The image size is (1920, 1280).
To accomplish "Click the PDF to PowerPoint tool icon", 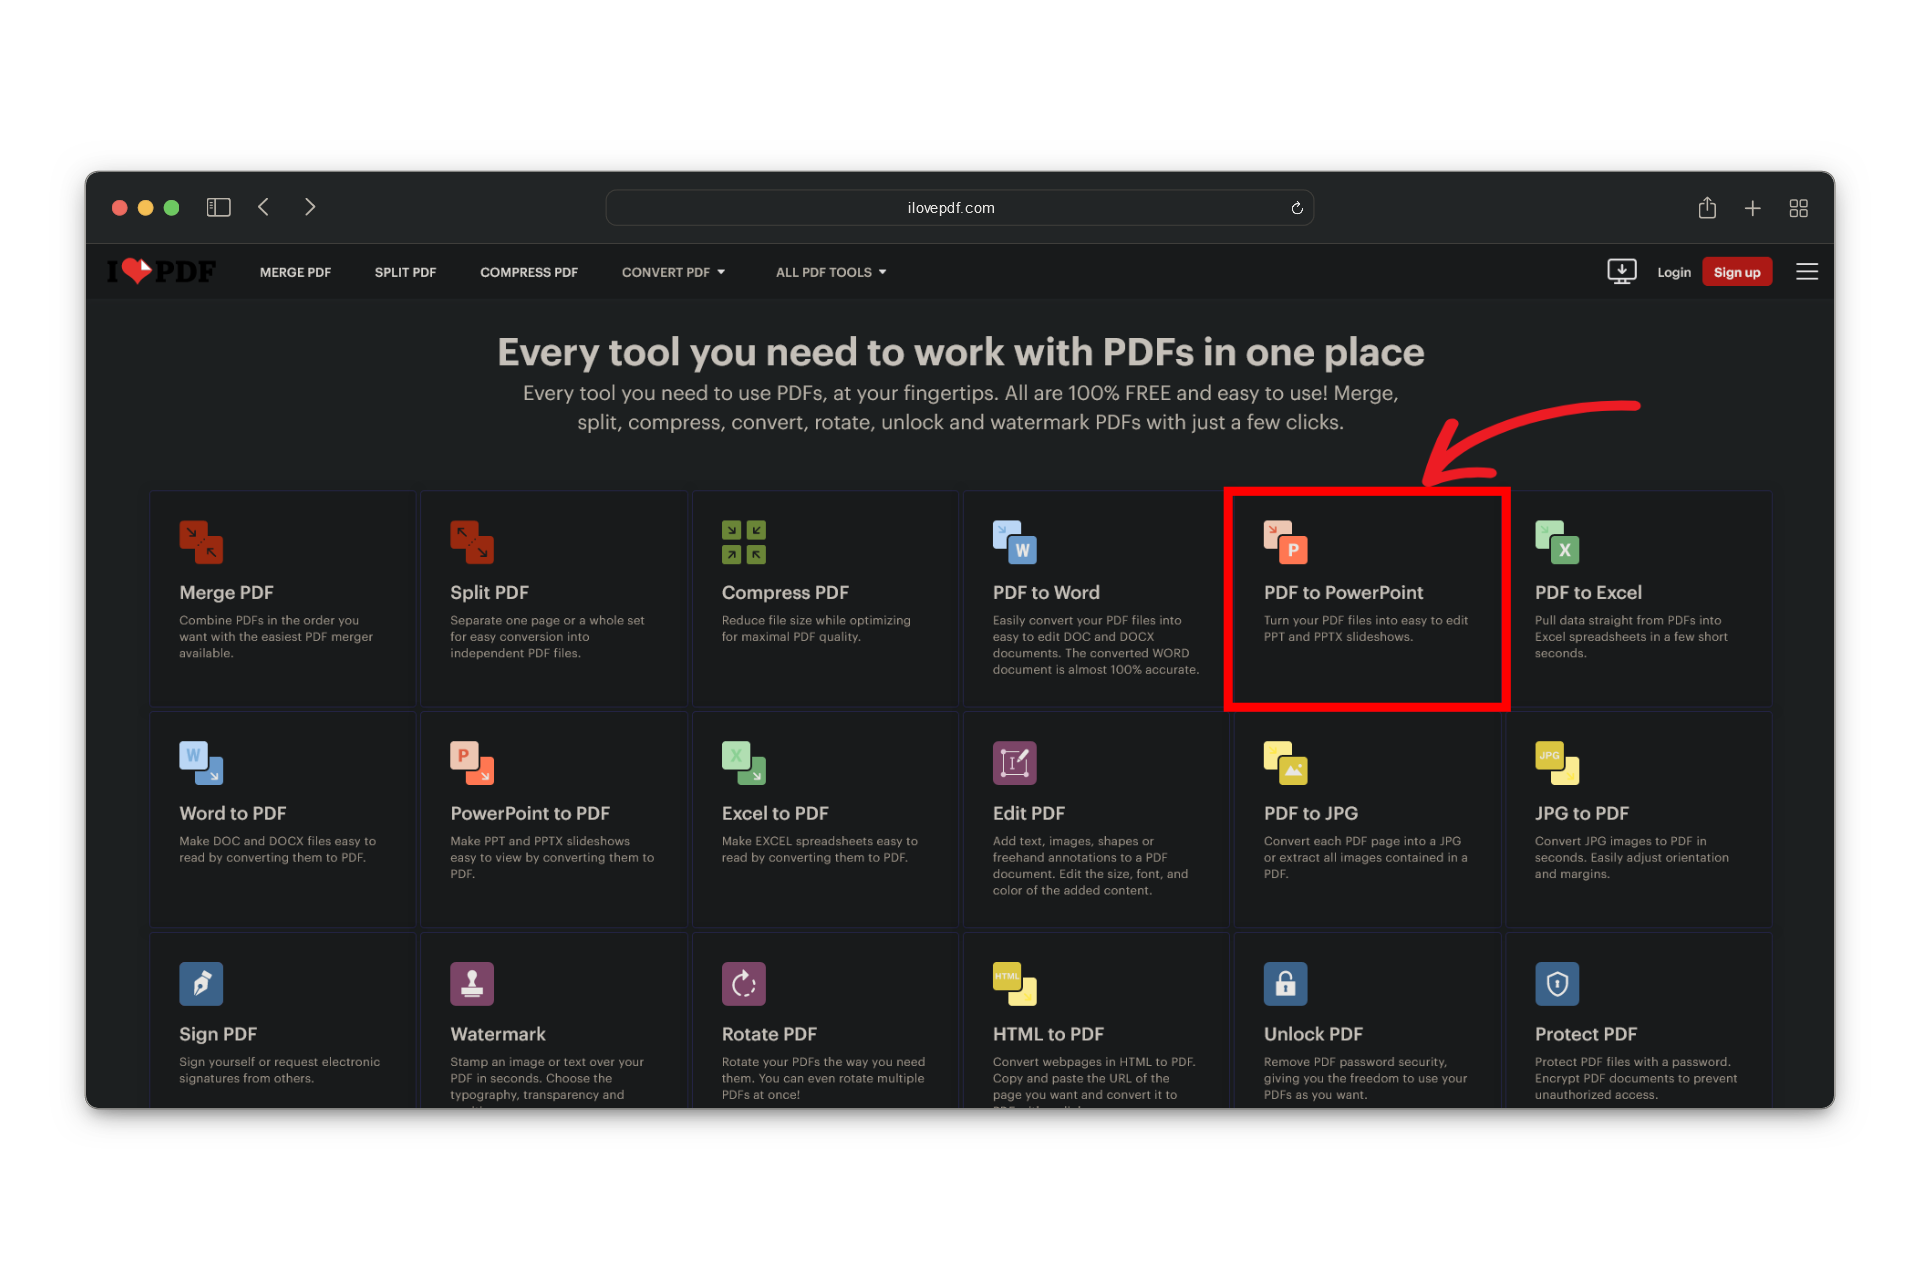I will tap(1285, 542).
